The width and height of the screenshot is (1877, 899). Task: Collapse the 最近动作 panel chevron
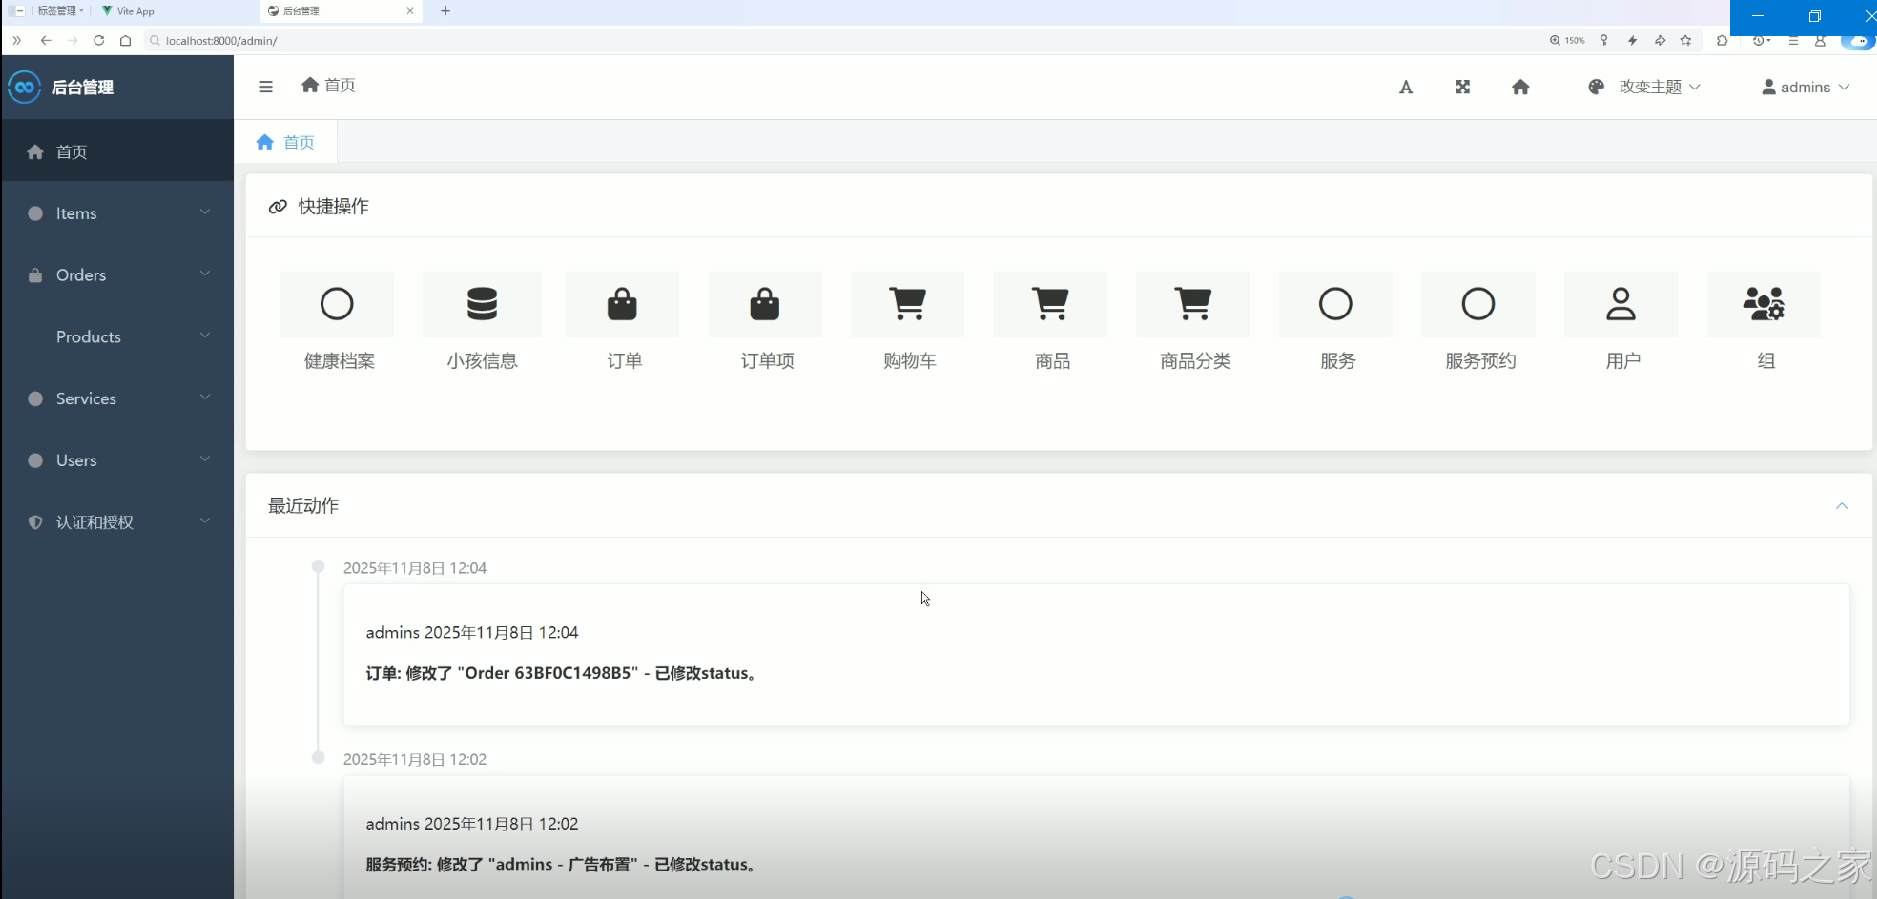pos(1842,506)
